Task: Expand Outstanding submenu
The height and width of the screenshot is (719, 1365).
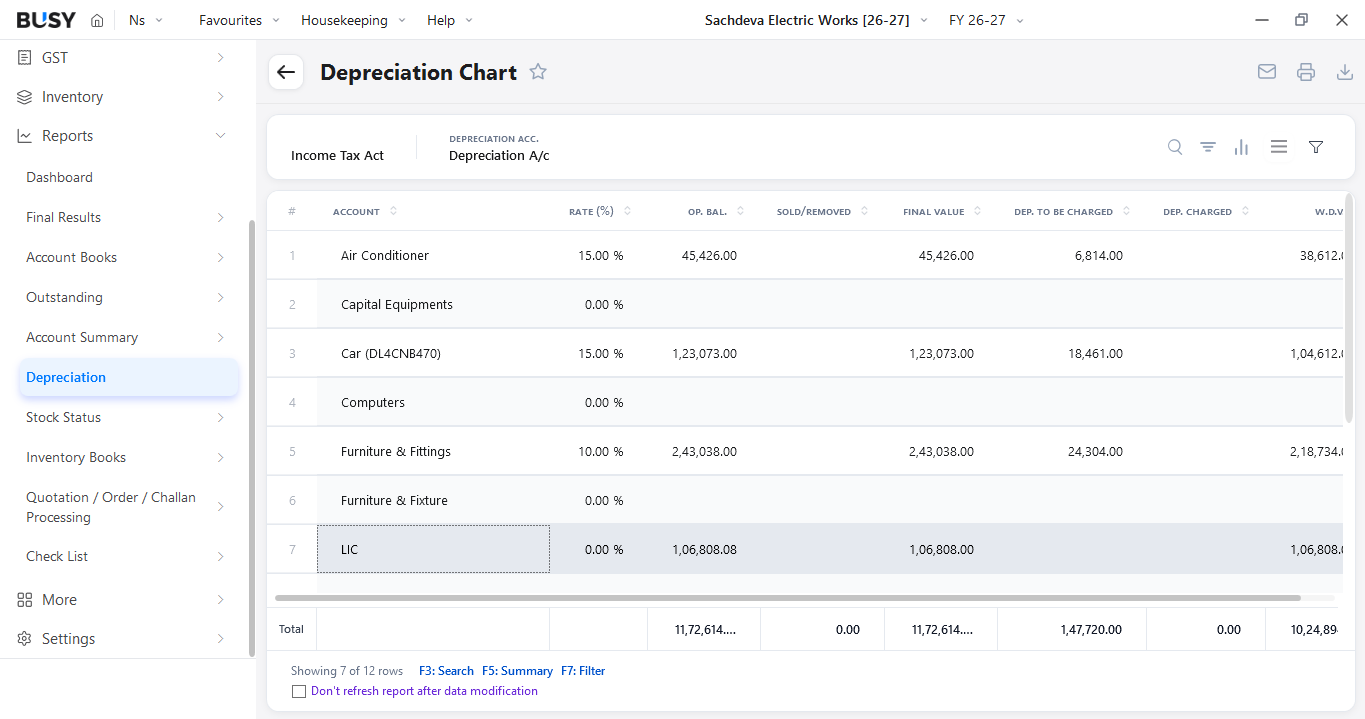Action: 220,297
